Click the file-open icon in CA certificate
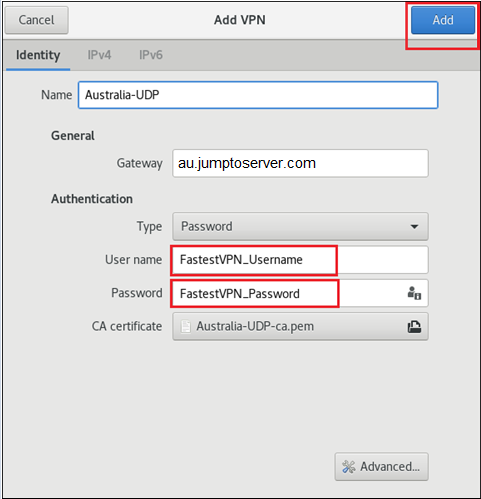Screen dimensions: 481x499 (414, 327)
